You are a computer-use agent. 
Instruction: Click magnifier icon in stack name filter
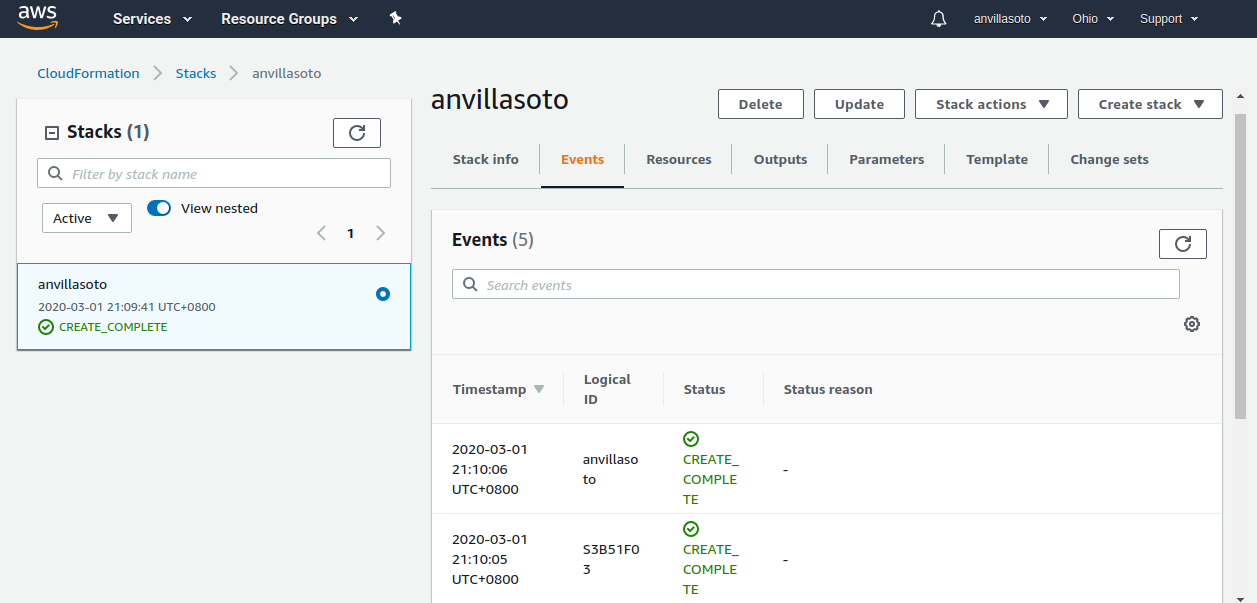point(55,174)
